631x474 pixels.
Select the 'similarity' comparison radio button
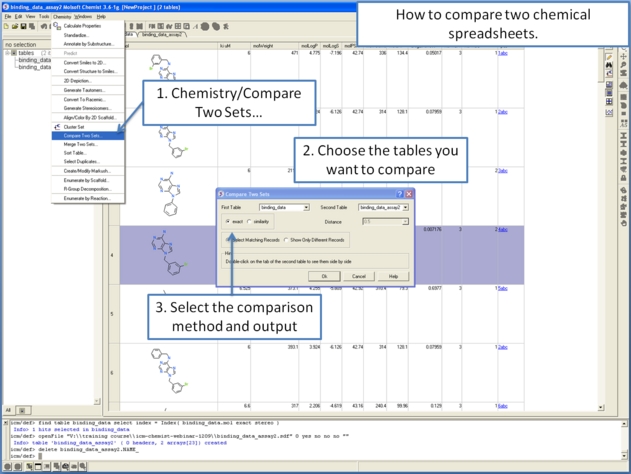(249, 221)
